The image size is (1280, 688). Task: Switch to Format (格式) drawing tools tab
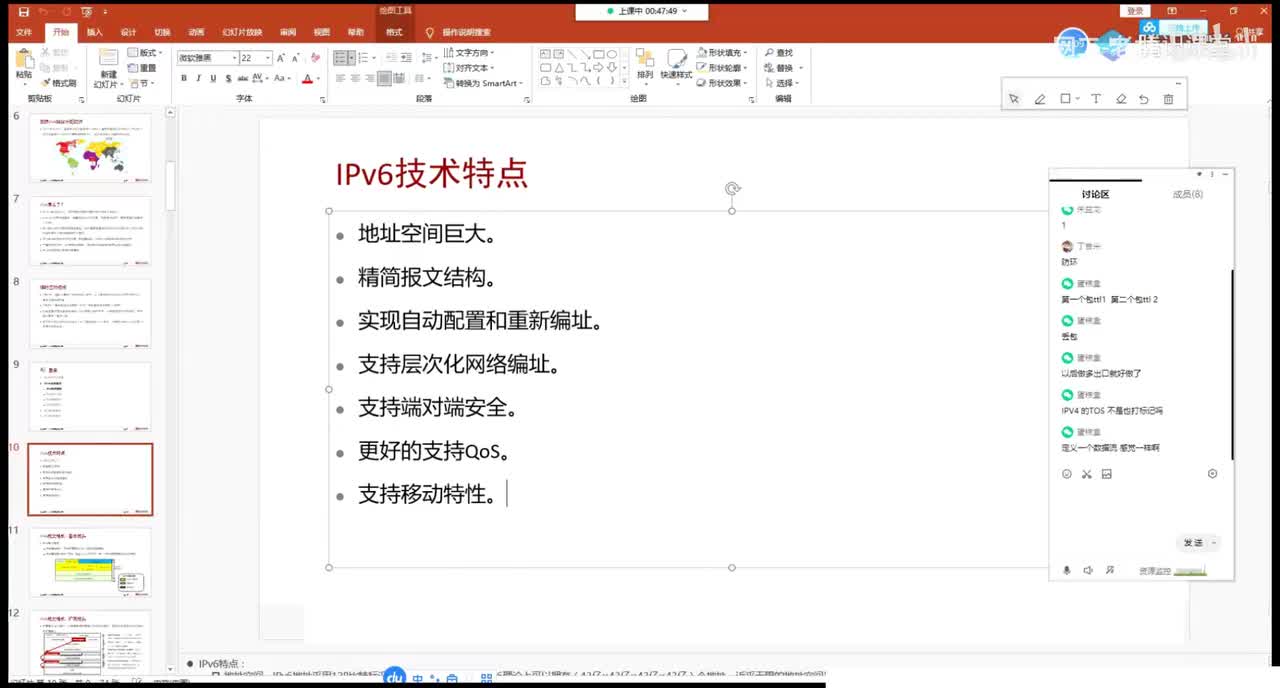(394, 32)
